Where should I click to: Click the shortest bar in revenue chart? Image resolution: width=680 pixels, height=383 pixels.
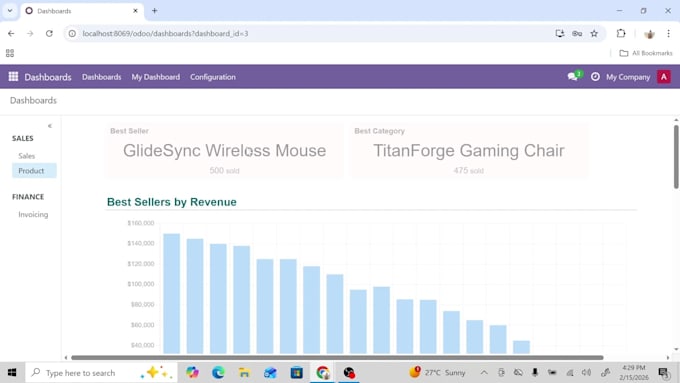click(x=521, y=347)
